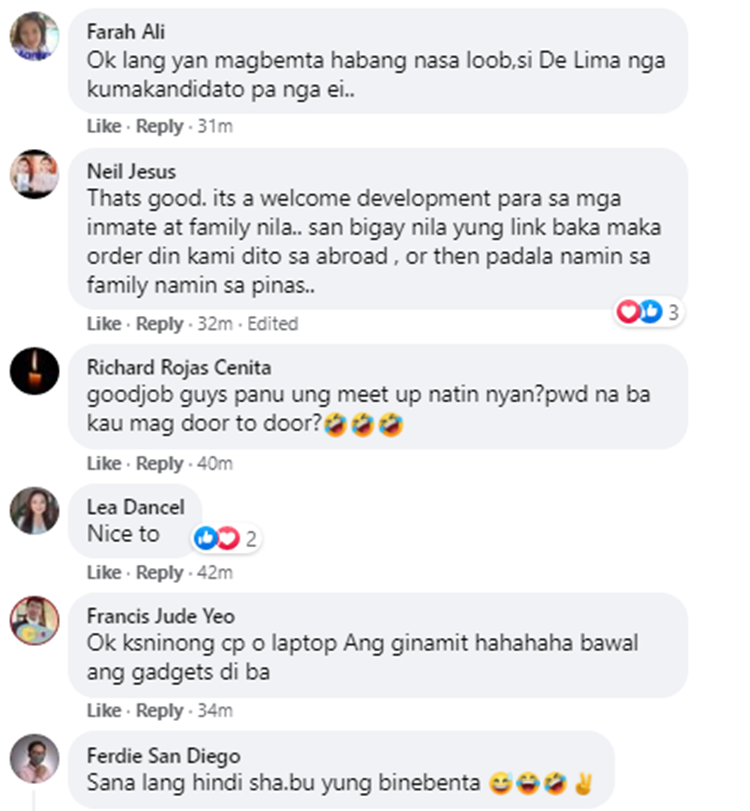Click Francis Jude Yeo's avatar
750x811 pixels.
point(35,620)
